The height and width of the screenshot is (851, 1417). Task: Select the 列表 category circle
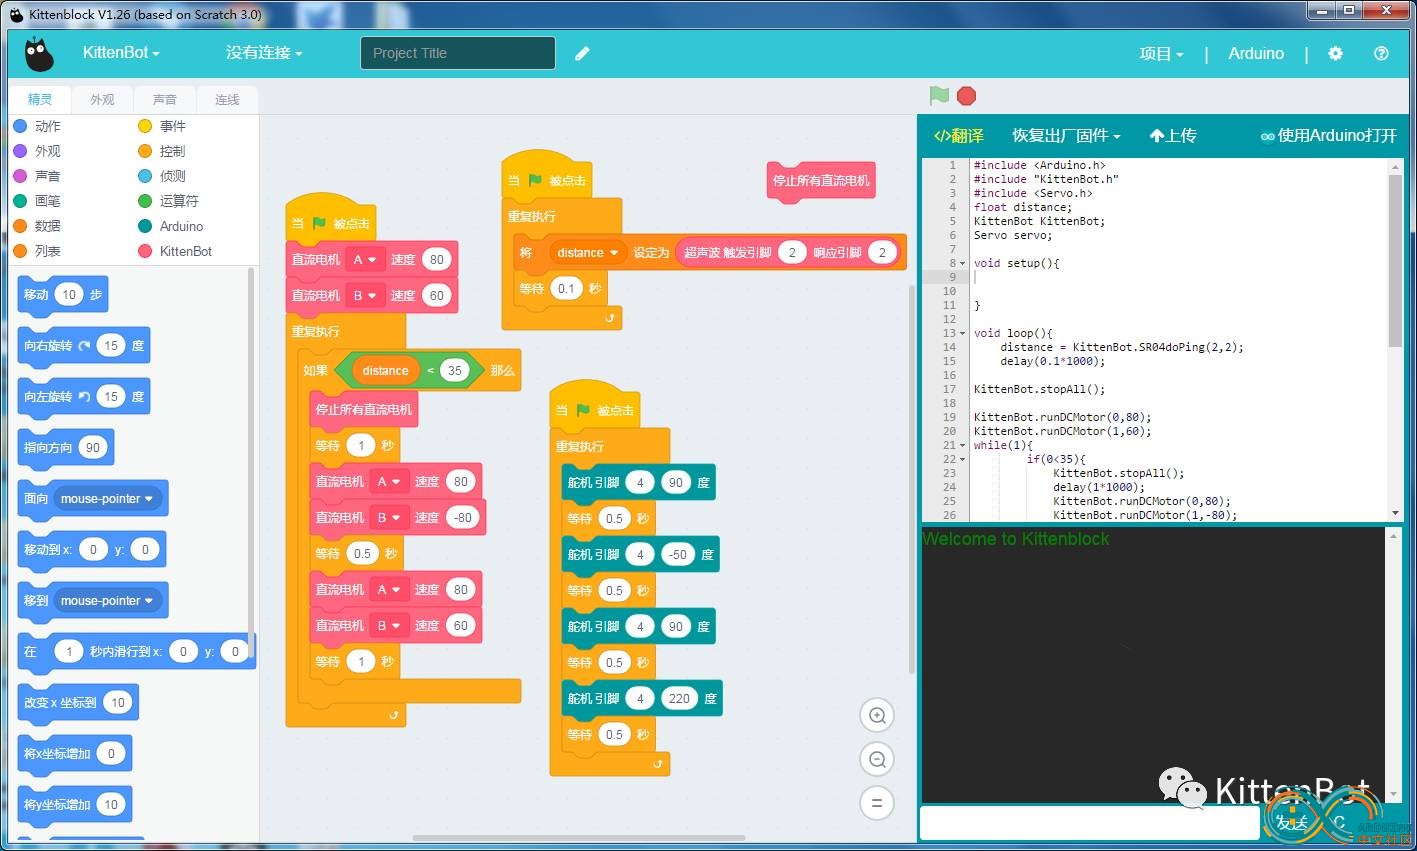[x=20, y=251]
